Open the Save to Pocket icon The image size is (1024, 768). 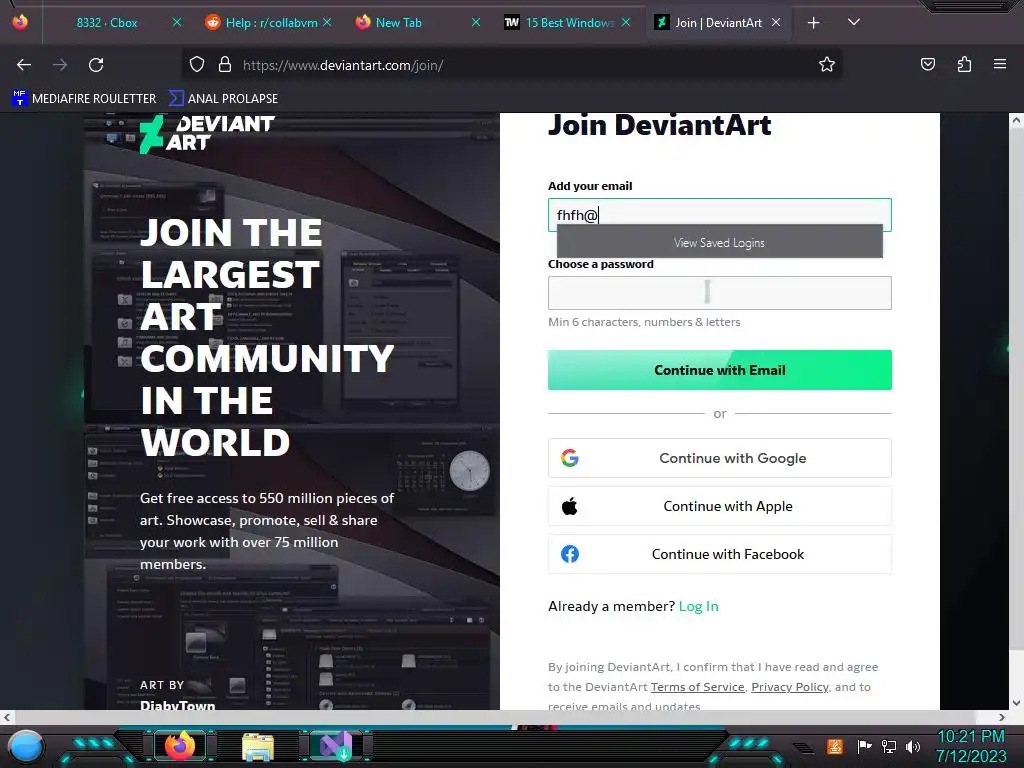point(927,65)
